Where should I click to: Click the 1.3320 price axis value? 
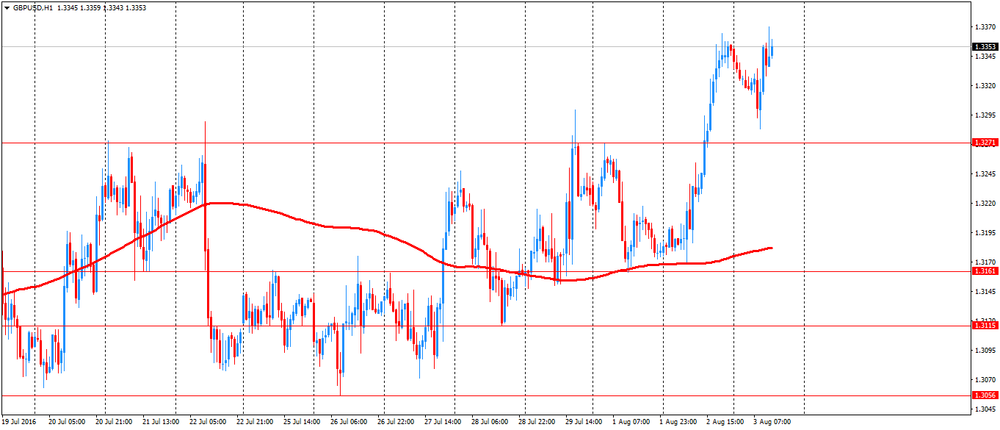(x=985, y=86)
